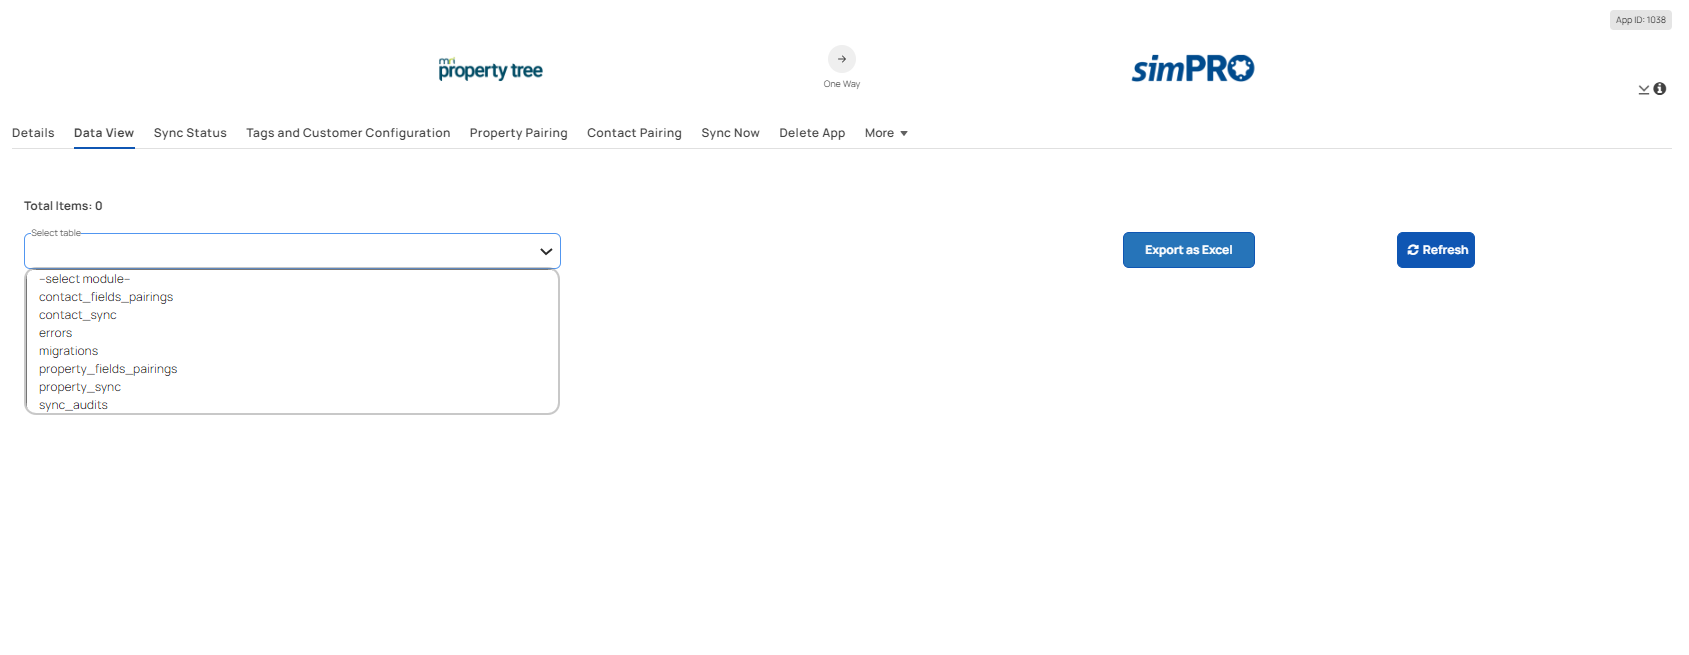Open the Sync Now tab
The image size is (1689, 655).
tap(730, 133)
